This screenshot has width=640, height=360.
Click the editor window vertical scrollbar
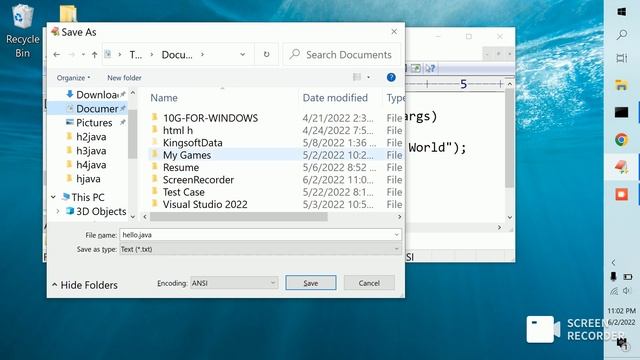pyautogui.click(x=509, y=138)
